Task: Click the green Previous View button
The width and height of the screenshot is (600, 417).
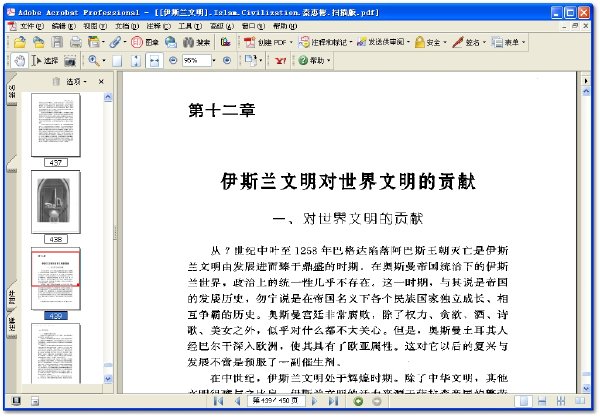Action: click(x=359, y=401)
